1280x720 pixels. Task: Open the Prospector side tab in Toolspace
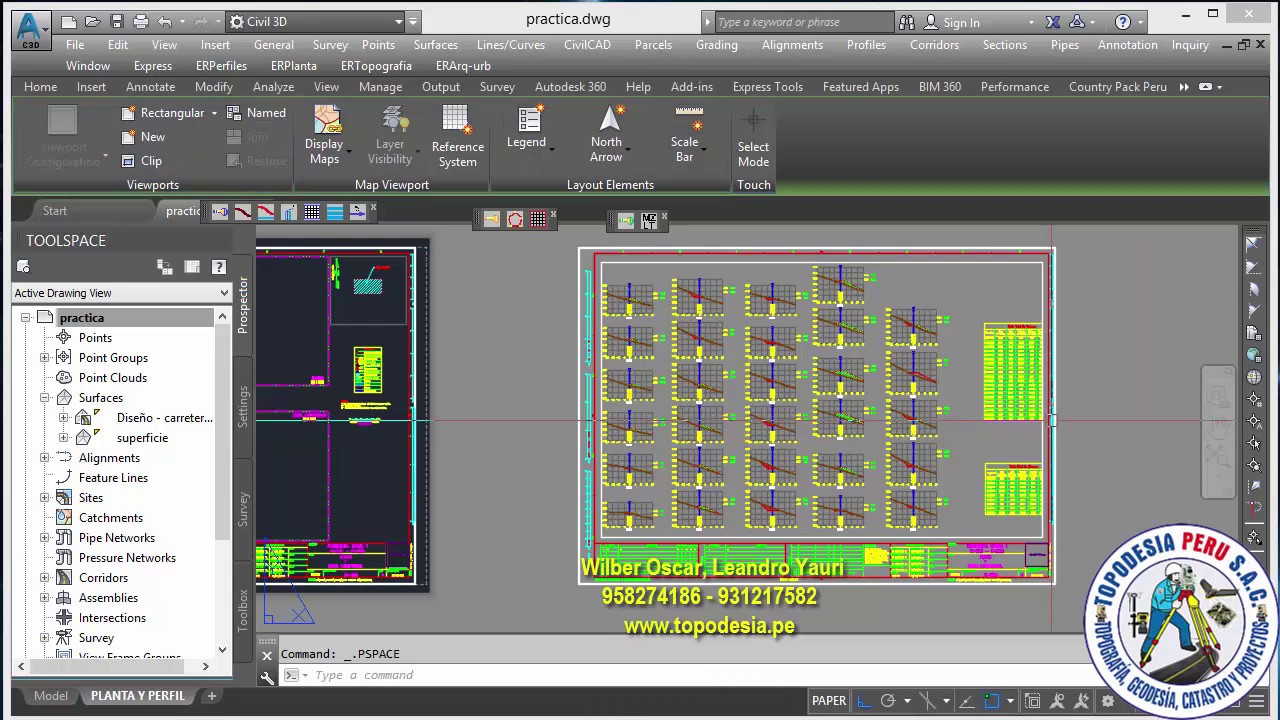[243, 304]
